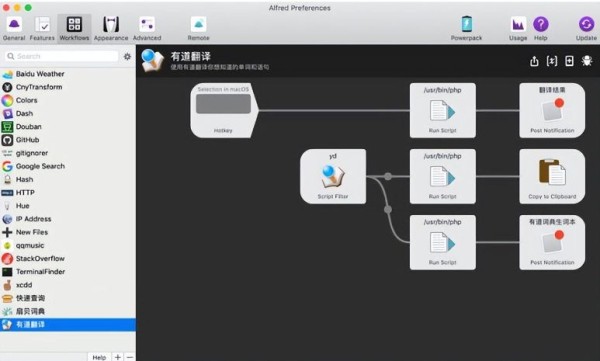Switch to the Appearance tab
Viewport: 600px width, 361px height.
pyautogui.click(x=111, y=29)
